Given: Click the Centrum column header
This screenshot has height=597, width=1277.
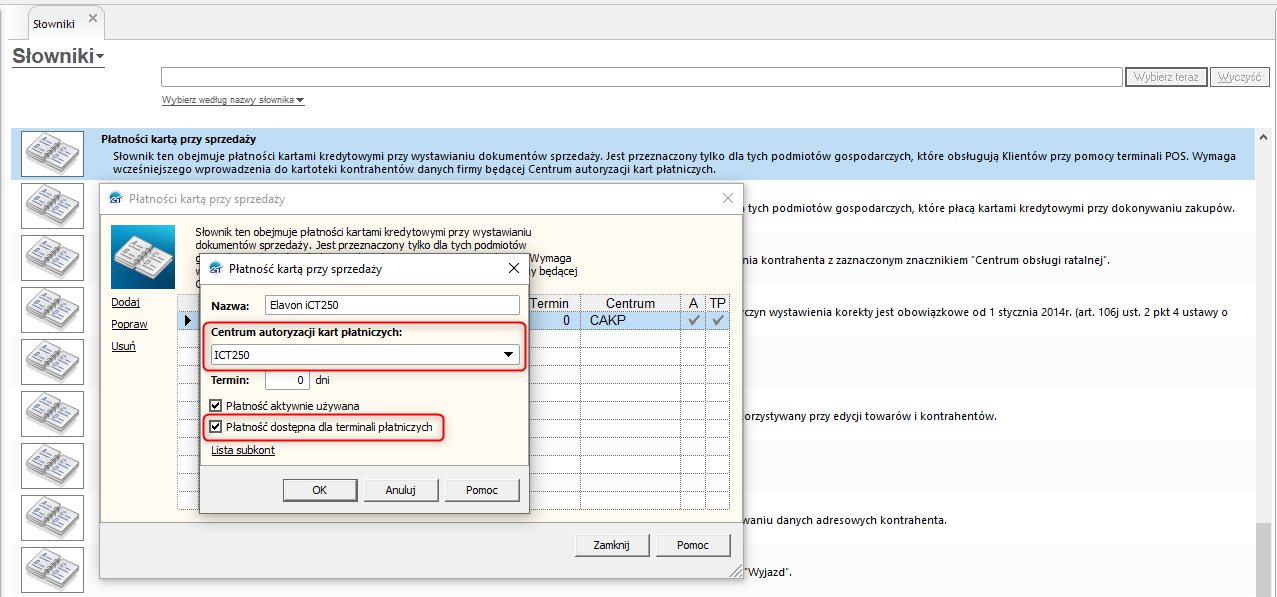Looking at the screenshot, I should pyautogui.click(x=630, y=303).
